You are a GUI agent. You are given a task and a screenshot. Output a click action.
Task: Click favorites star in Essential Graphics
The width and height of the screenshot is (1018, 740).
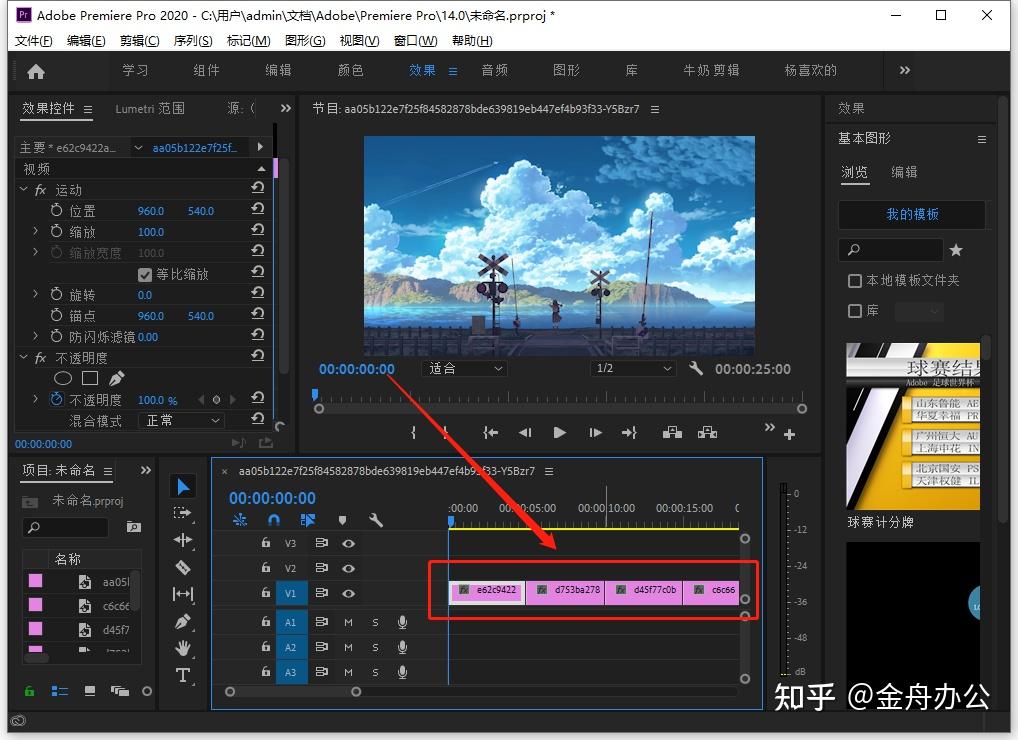(956, 250)
